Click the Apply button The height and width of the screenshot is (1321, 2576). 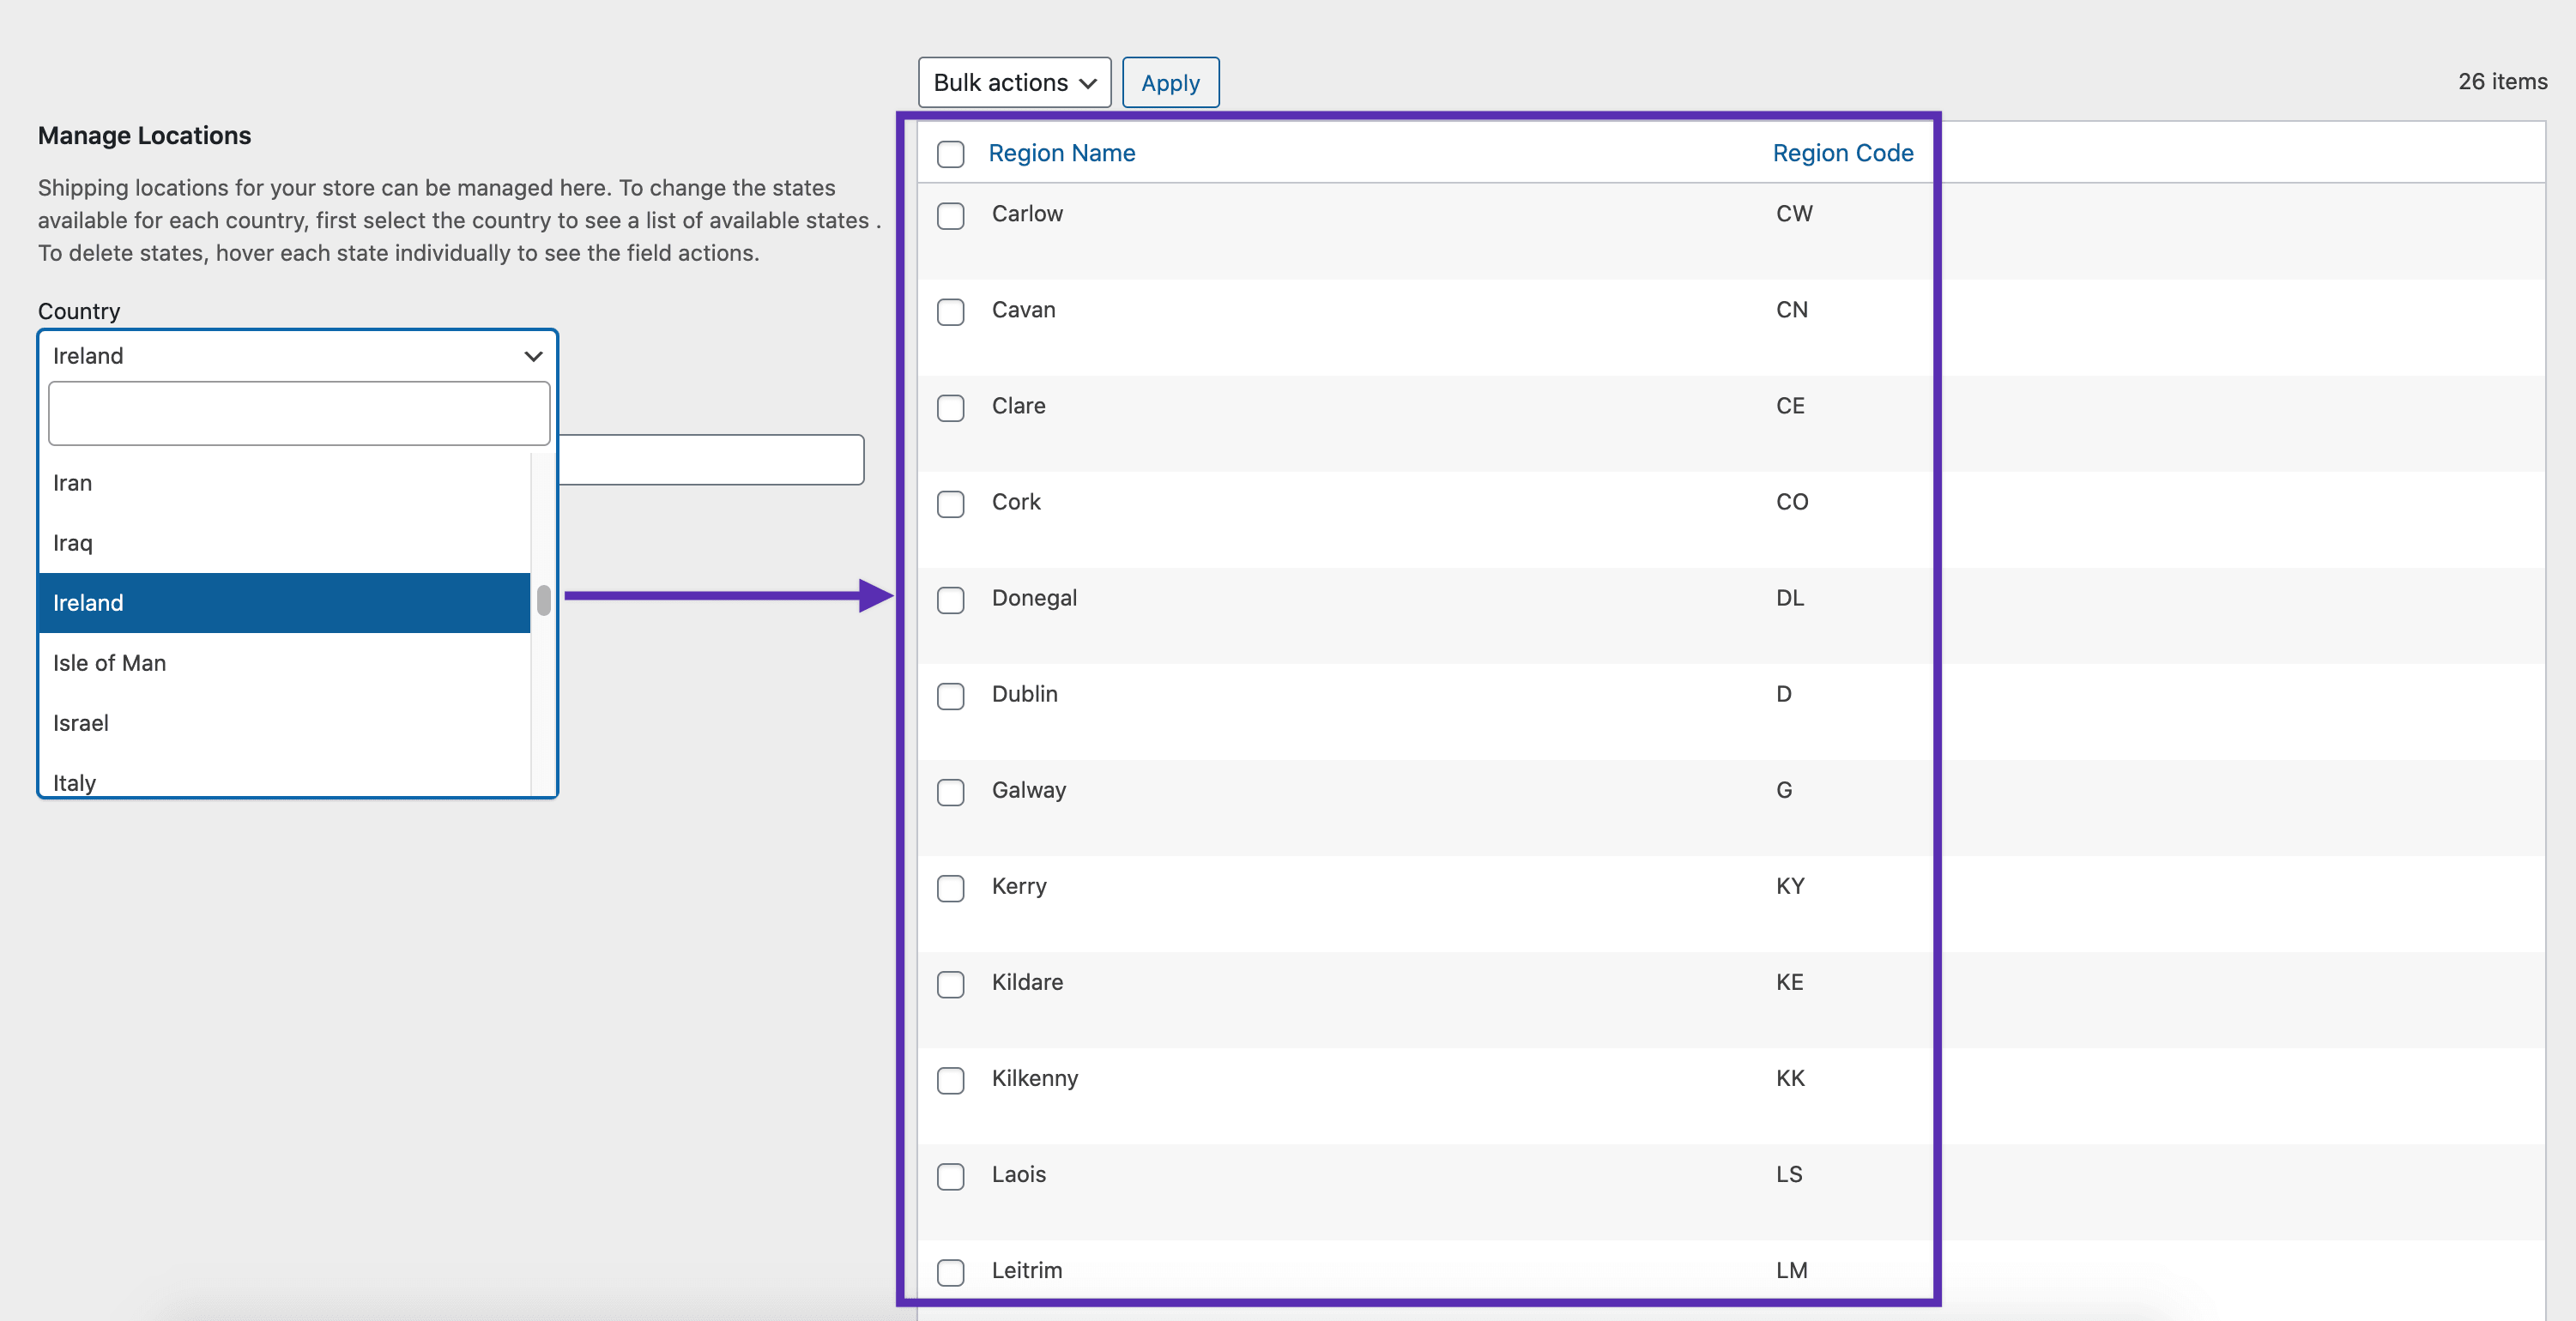coord(1170,82)
